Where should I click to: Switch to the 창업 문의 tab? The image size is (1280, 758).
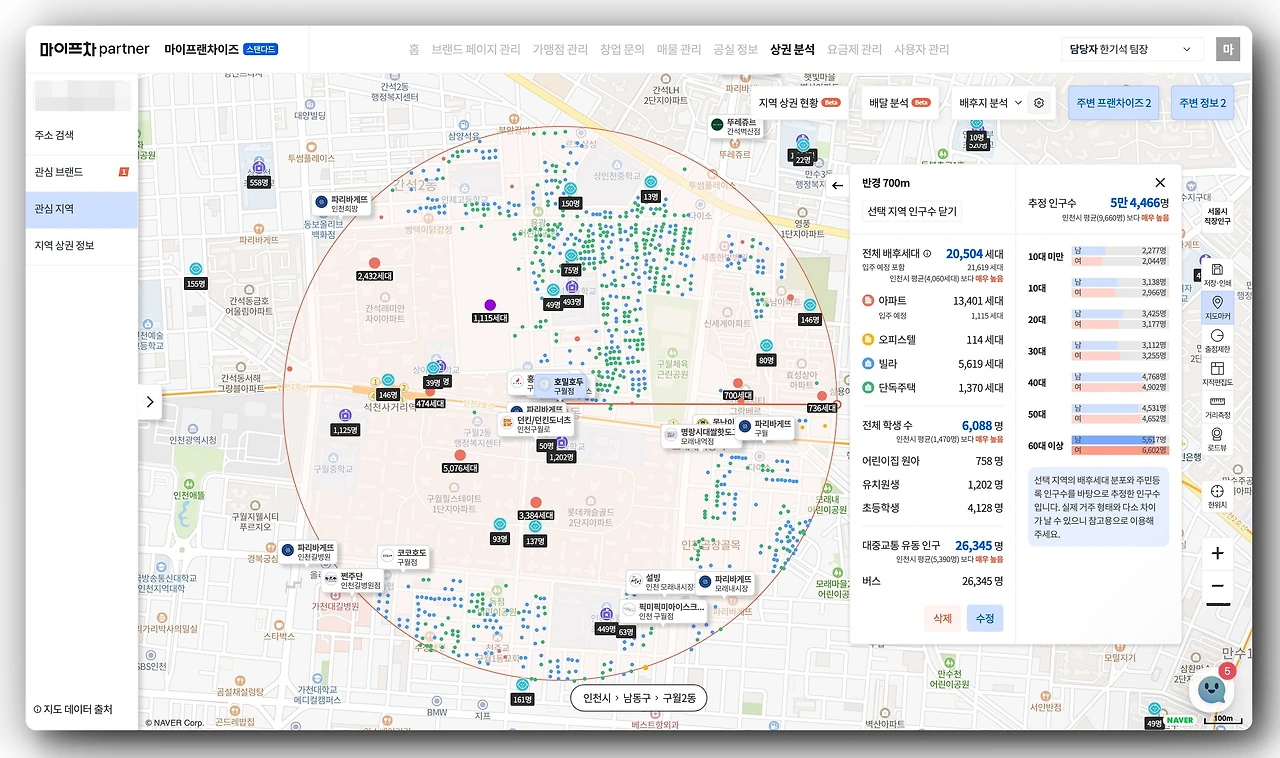point(622,49)
